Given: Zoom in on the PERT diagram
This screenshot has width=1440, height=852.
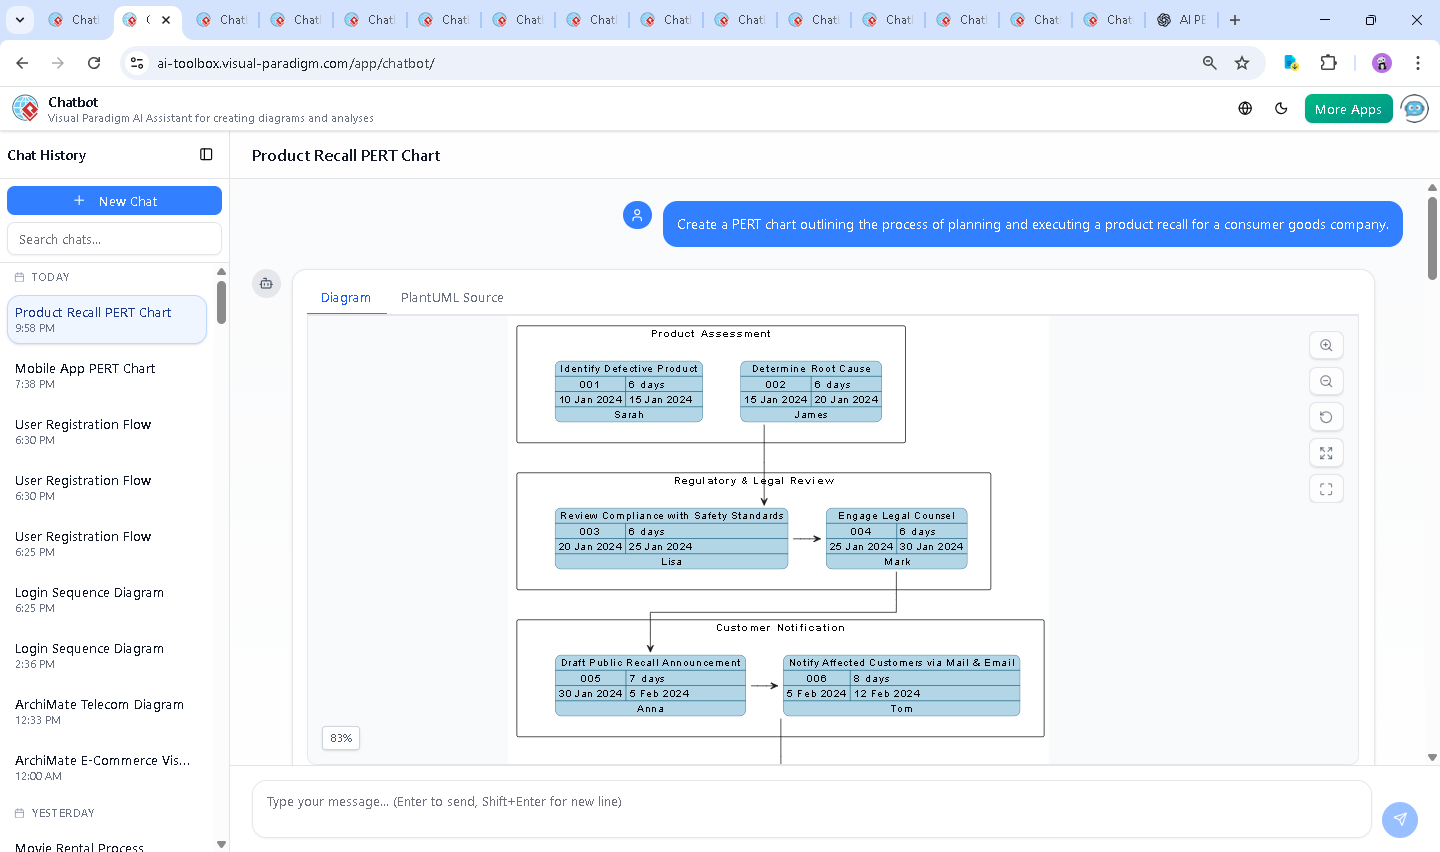Looking at the screenshot, I should (x=1326, y=345).
